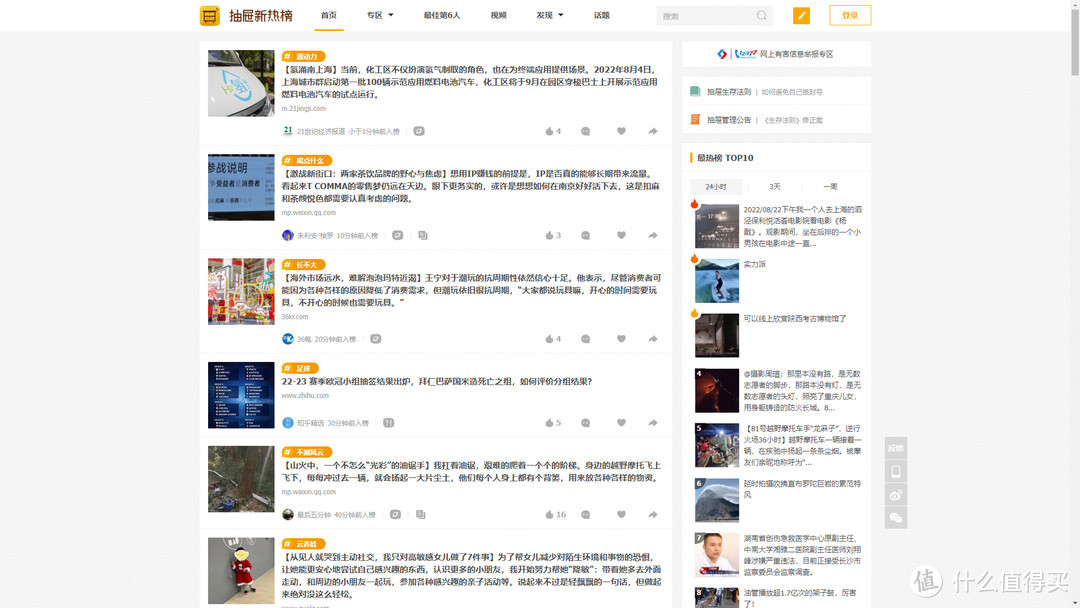Favorite the 山火中 post with heart
1080x608 pixels.
click(621, 514)
